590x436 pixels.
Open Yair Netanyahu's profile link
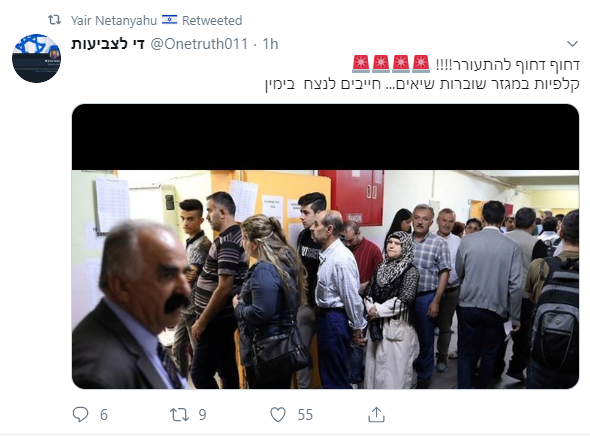(114, 20)
